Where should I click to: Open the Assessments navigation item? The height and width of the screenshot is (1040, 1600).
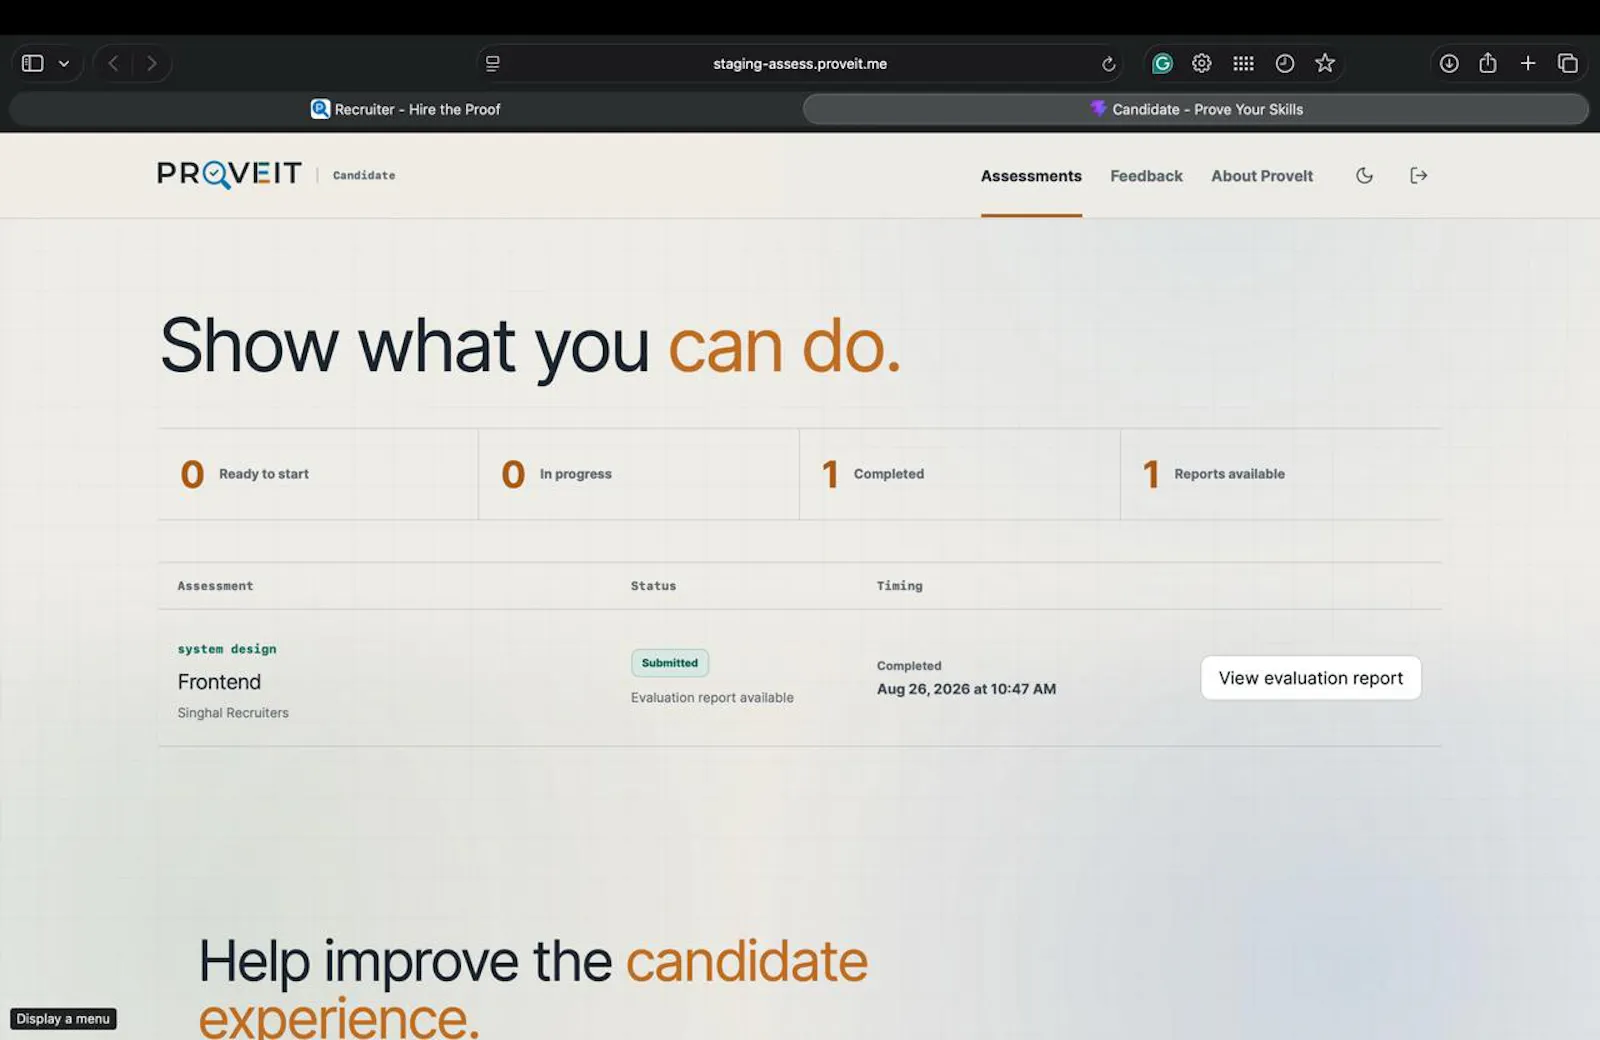tap(1031, 176)
